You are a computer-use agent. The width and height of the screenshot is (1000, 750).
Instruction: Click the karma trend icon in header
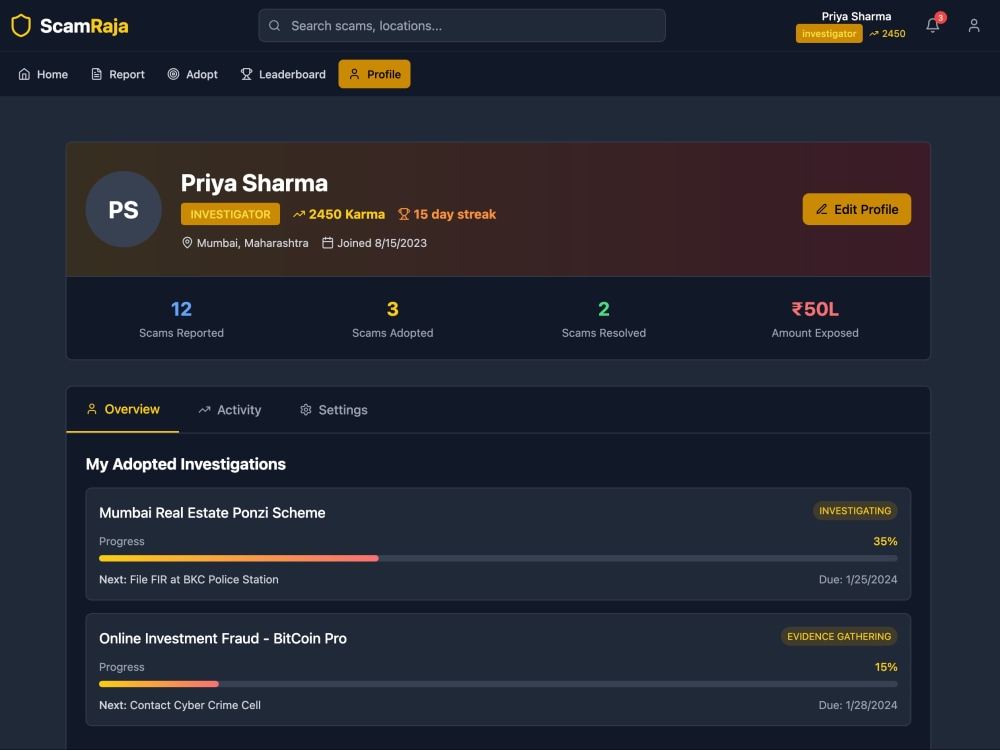[x=874, y=34]
